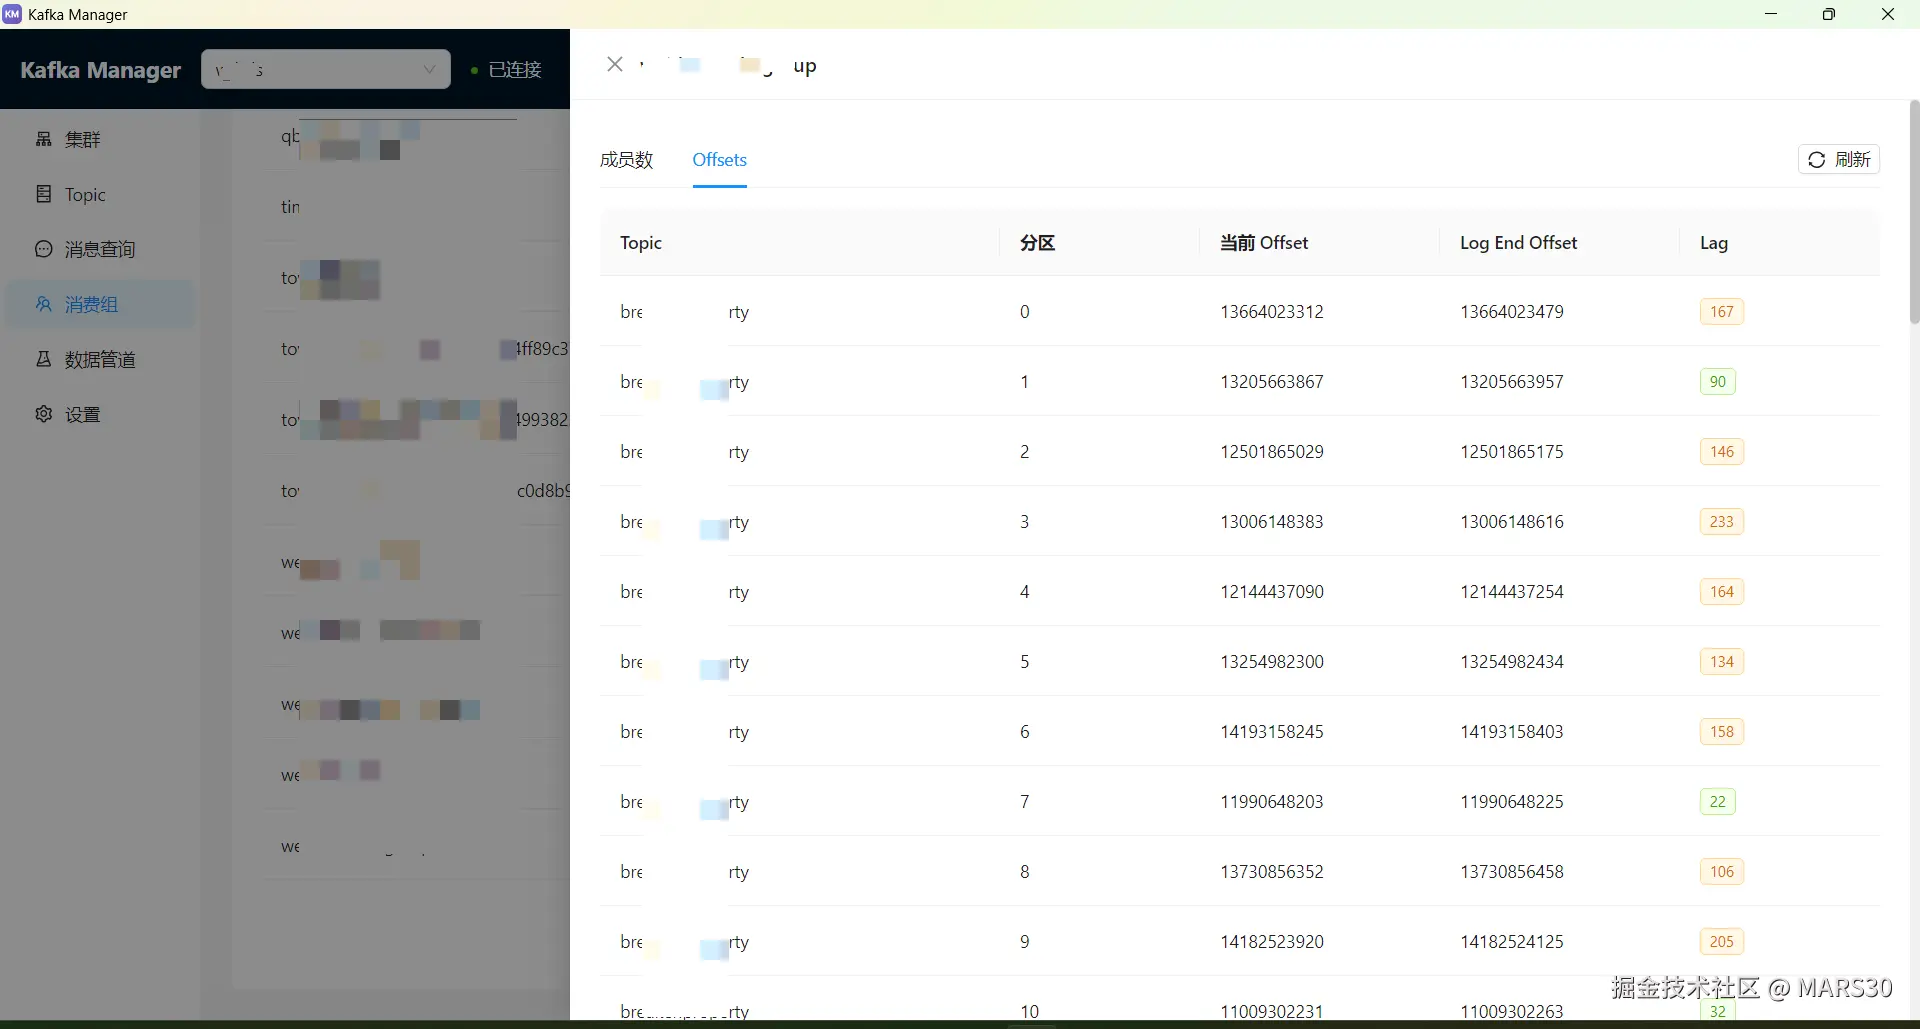Click the 集群 cluster icon in sidebar
Image resolution: width=1920 pixels, height=1029 pixels.
[x=44, y=139]
